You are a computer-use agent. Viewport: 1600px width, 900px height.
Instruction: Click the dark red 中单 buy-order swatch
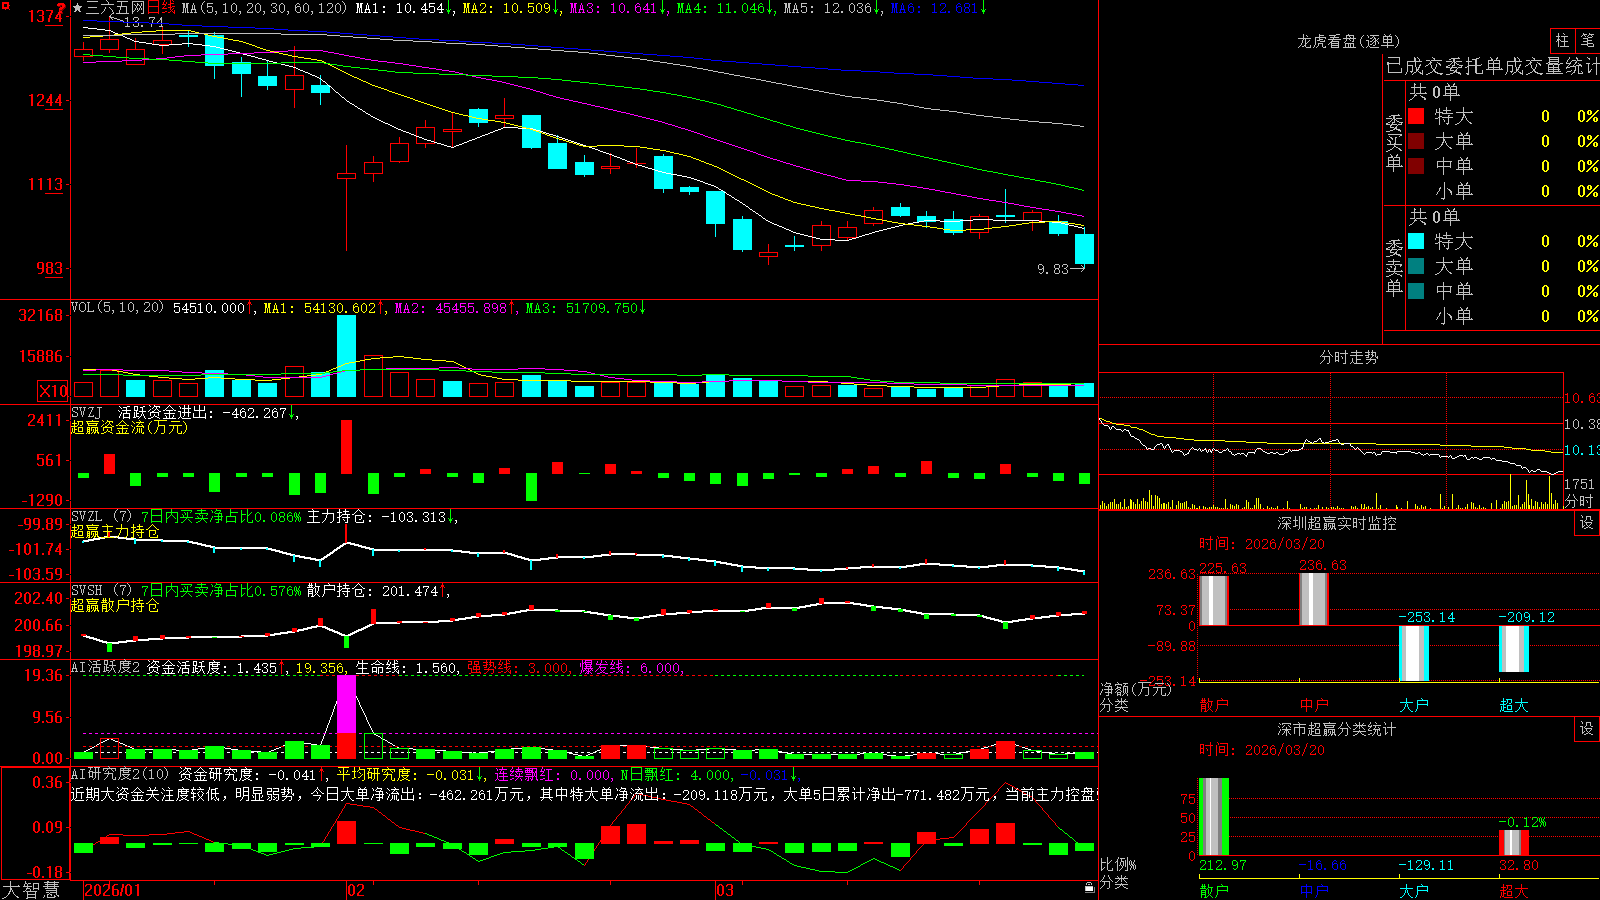pyautogui.click(x=1416, y=166)
